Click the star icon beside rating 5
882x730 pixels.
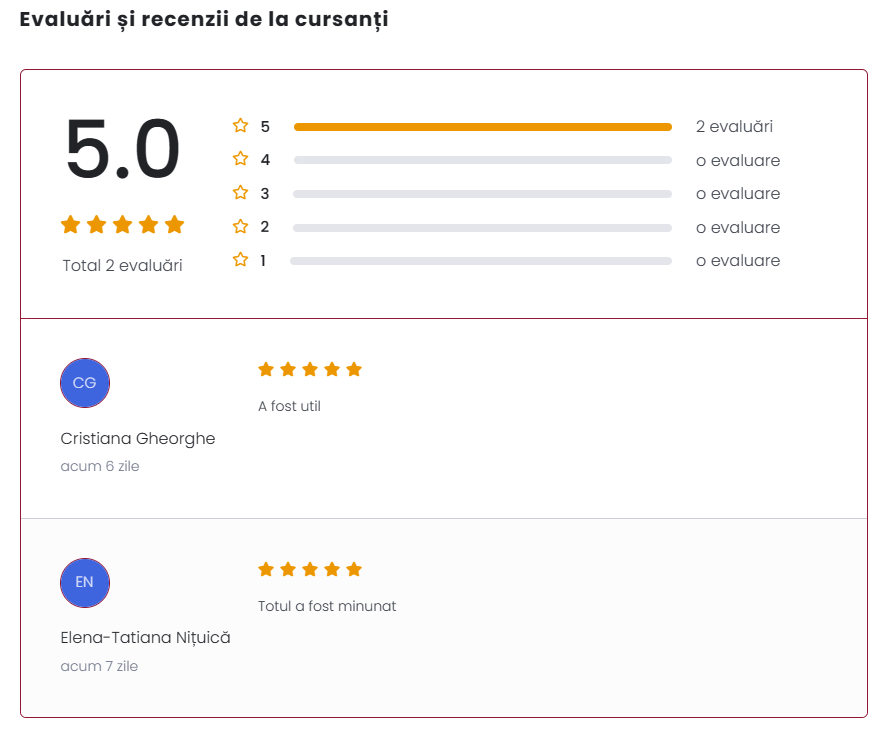[240, 126]
